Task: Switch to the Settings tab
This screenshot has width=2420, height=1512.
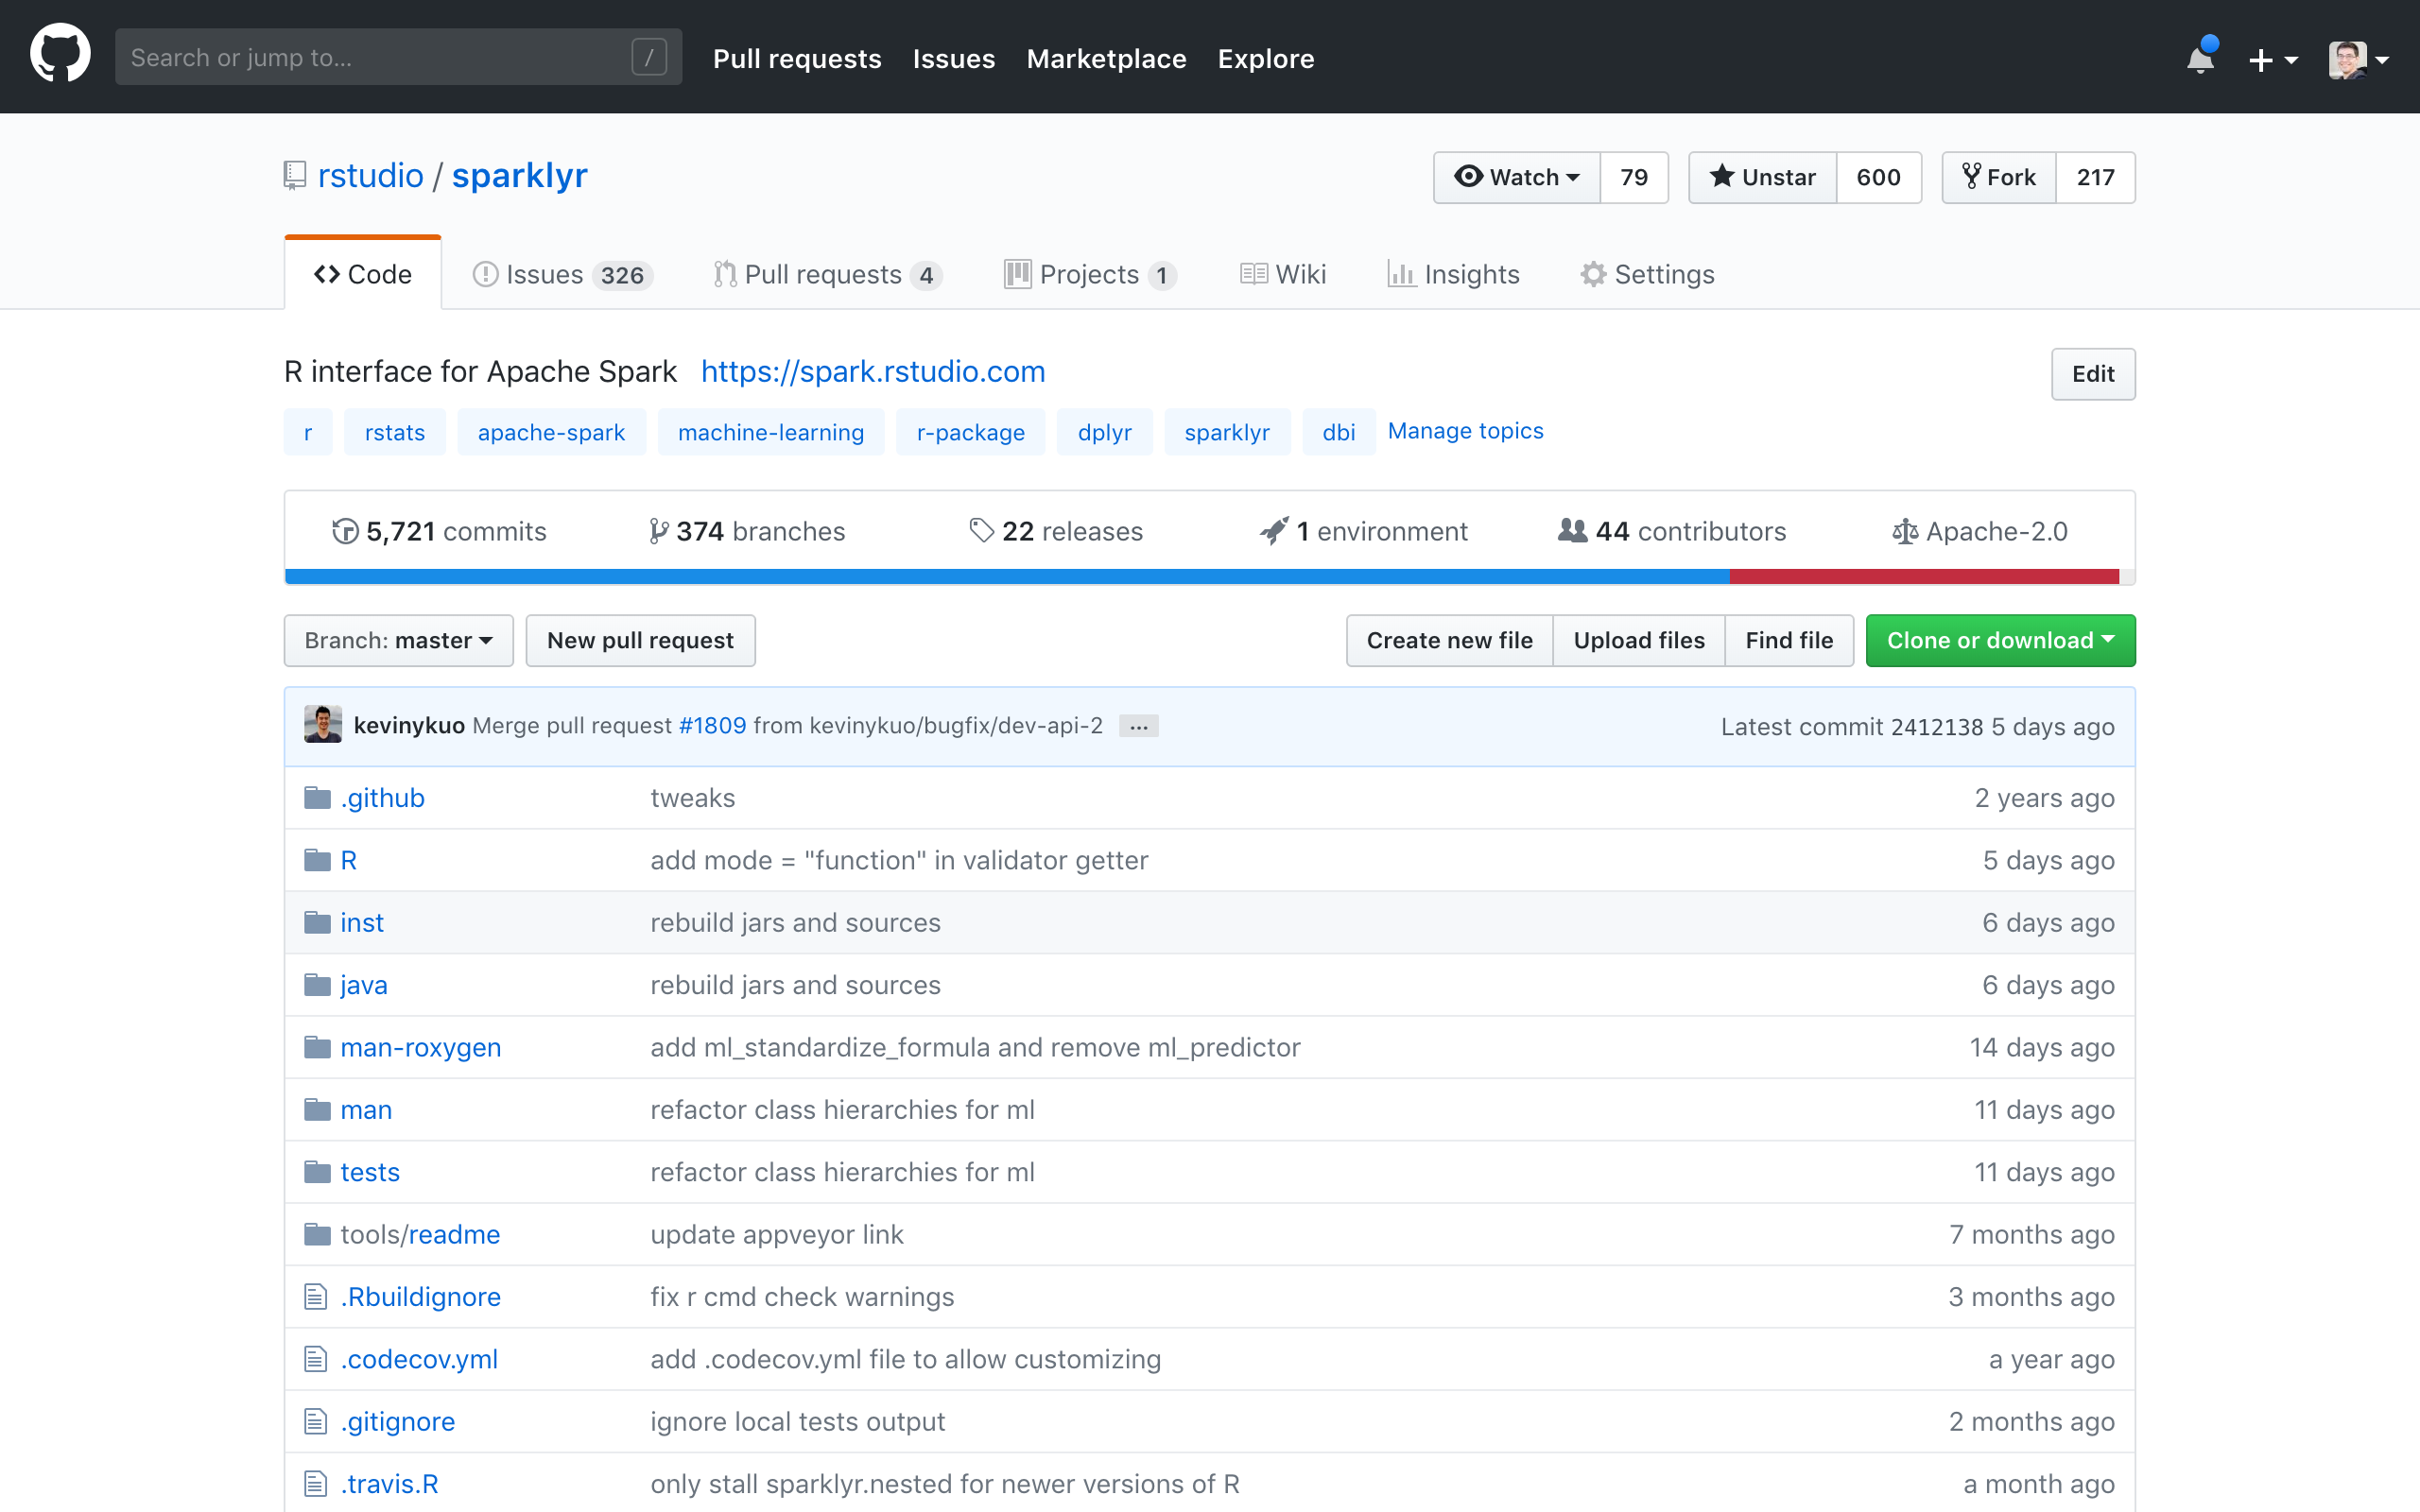Action: click(1647, 274)
